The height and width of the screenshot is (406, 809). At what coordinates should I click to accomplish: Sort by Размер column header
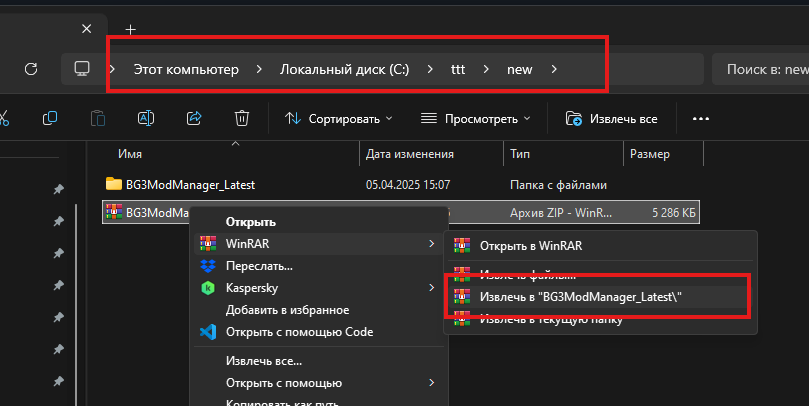tap(650, 154)
